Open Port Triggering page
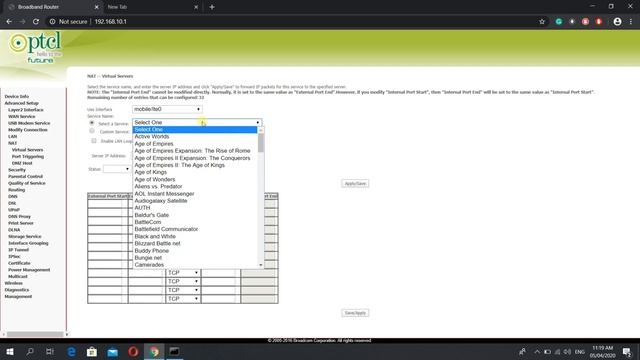This screenshot has width=640, height=360. coord(28,156)
